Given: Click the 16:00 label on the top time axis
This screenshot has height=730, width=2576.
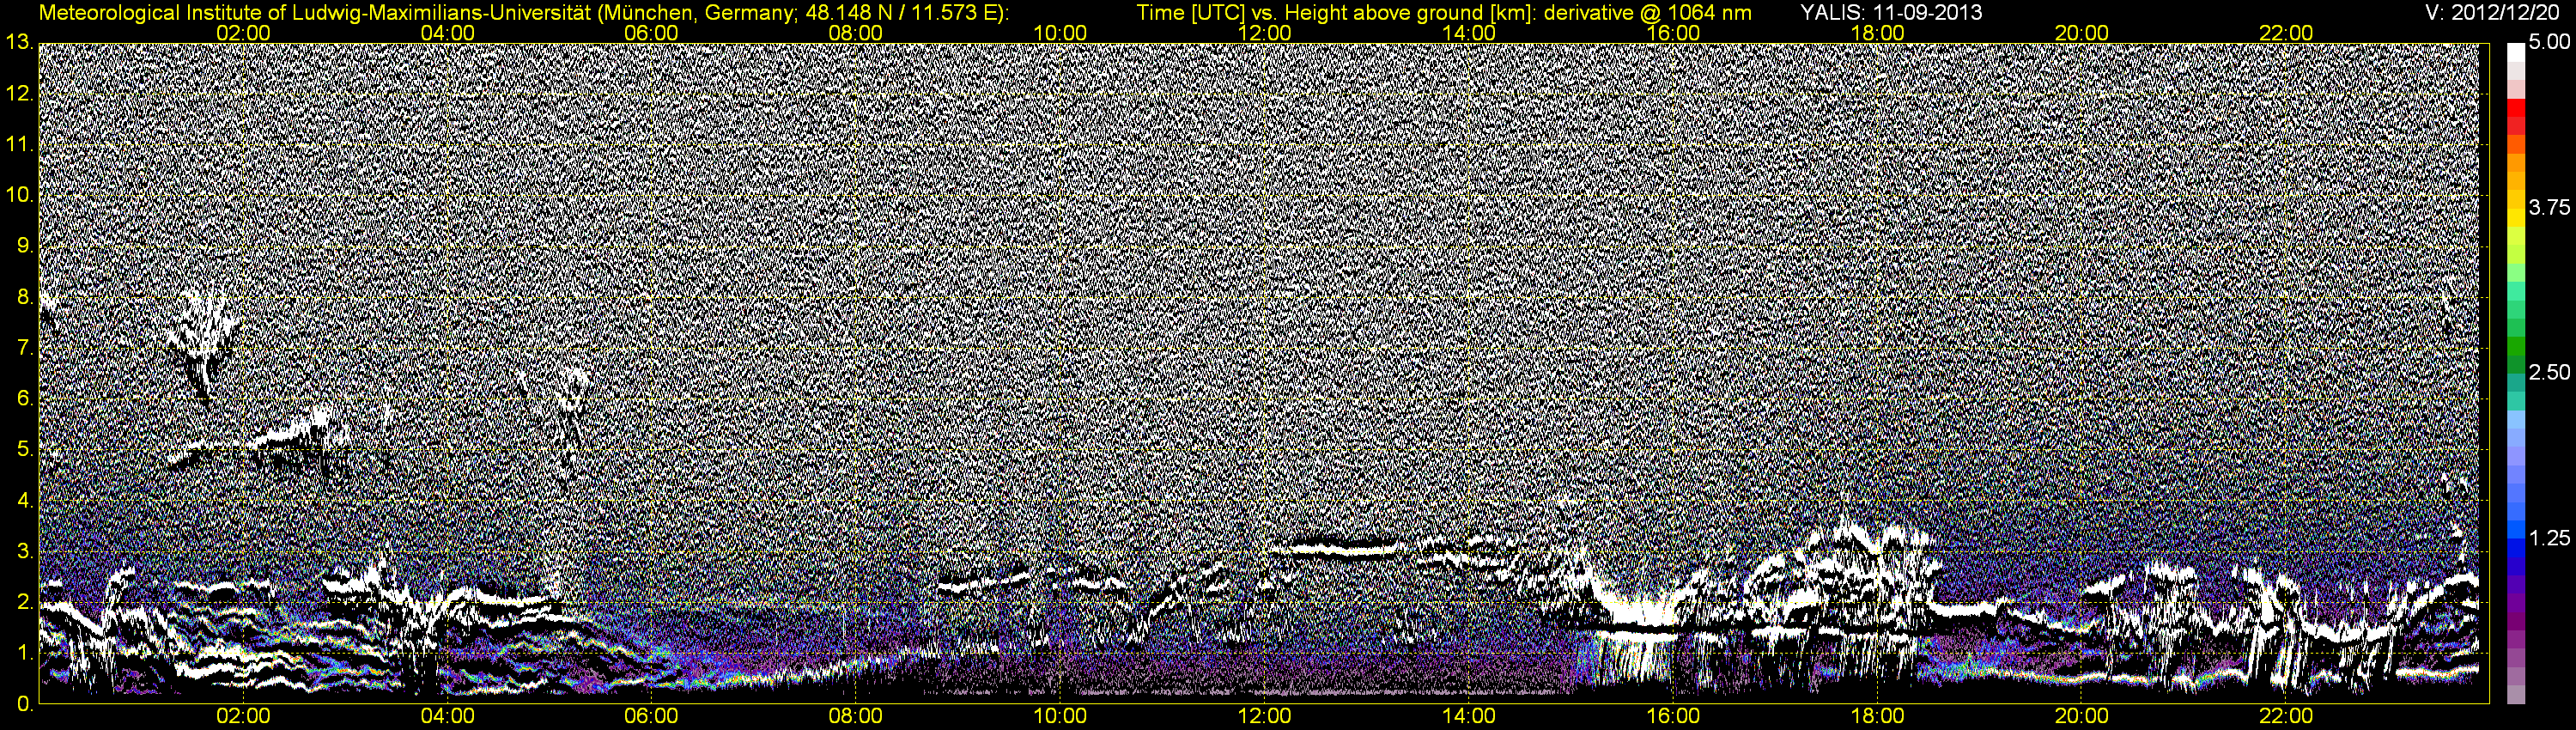Looking at the screenshot, I should 1673,33.
